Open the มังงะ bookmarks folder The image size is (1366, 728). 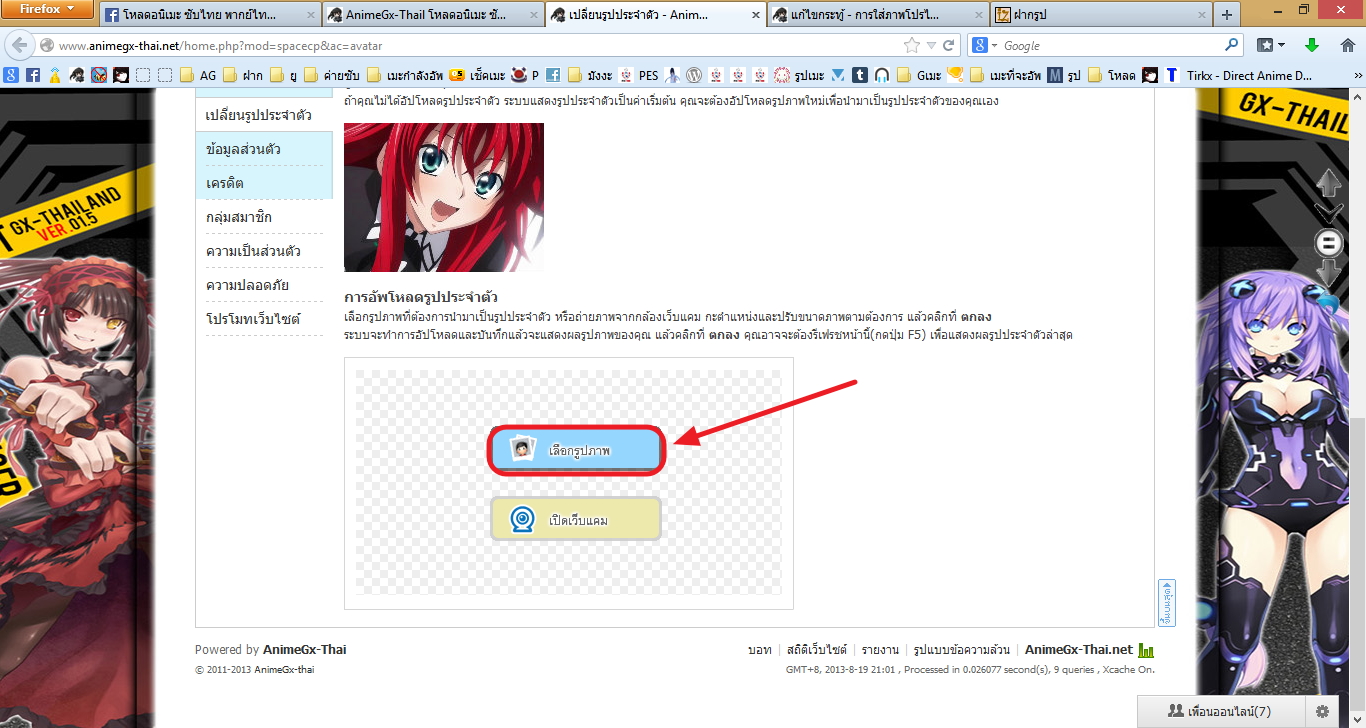tap(589, 75)
